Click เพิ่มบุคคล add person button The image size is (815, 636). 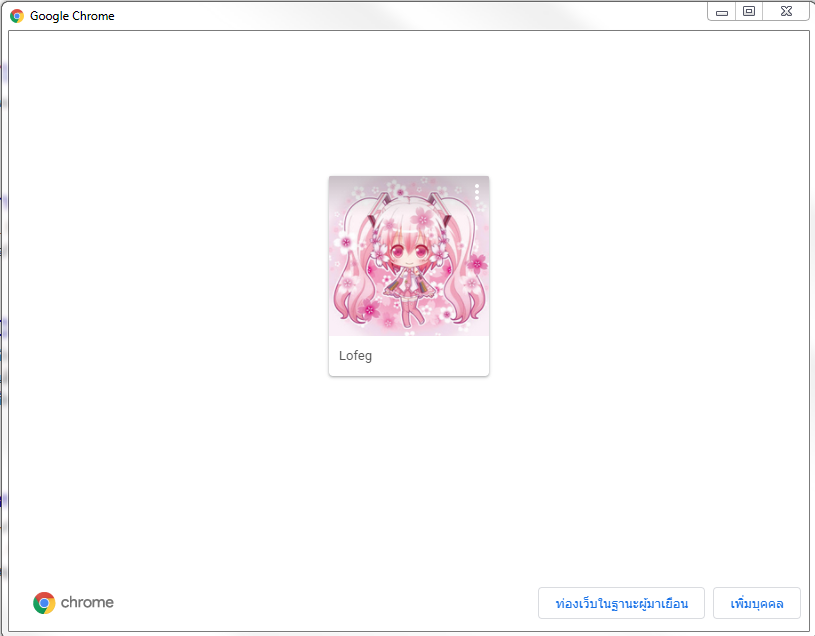pos(756,603)
